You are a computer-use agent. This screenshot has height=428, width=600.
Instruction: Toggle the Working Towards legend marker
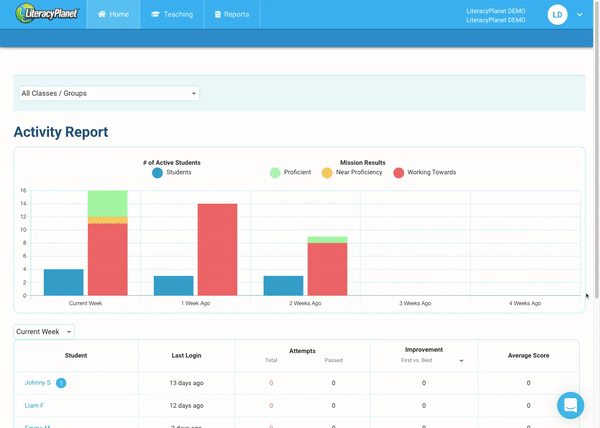tap(398, 173)
